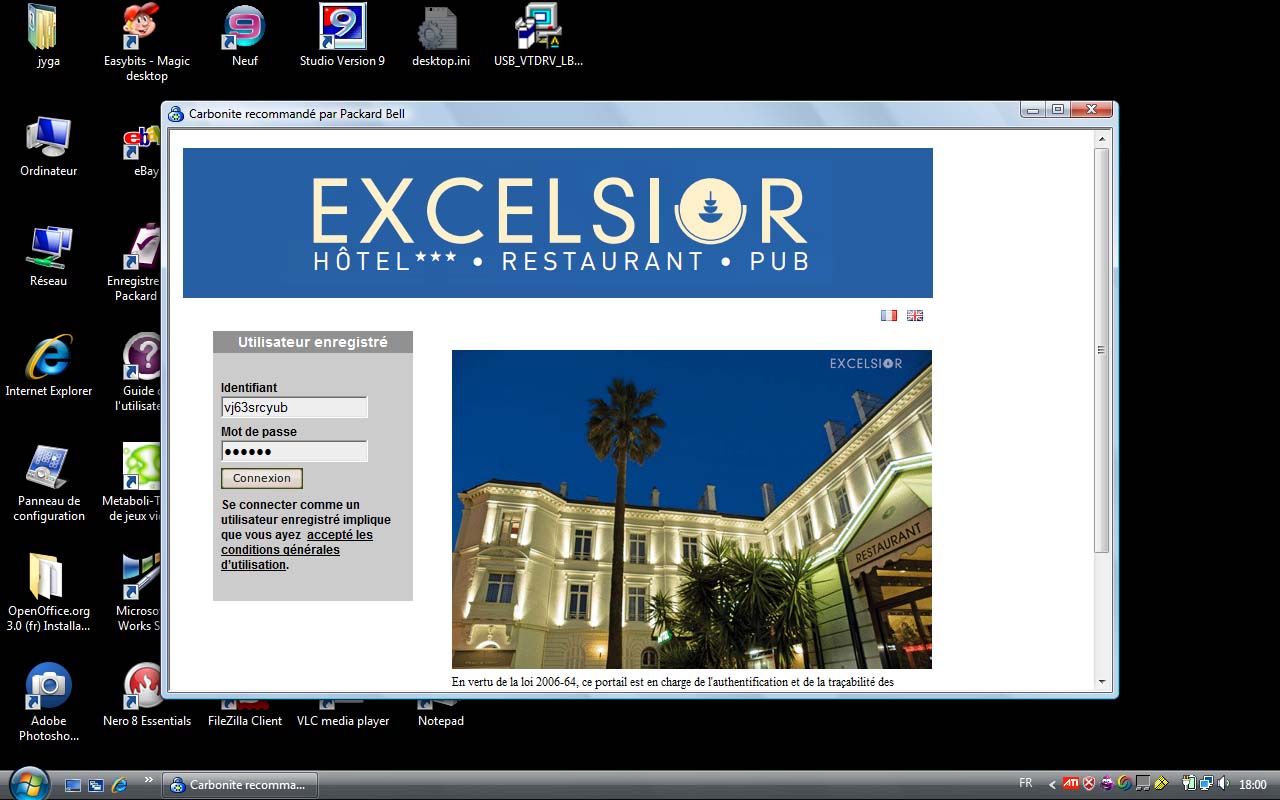Click the Mot de passe field

[294, 451]
